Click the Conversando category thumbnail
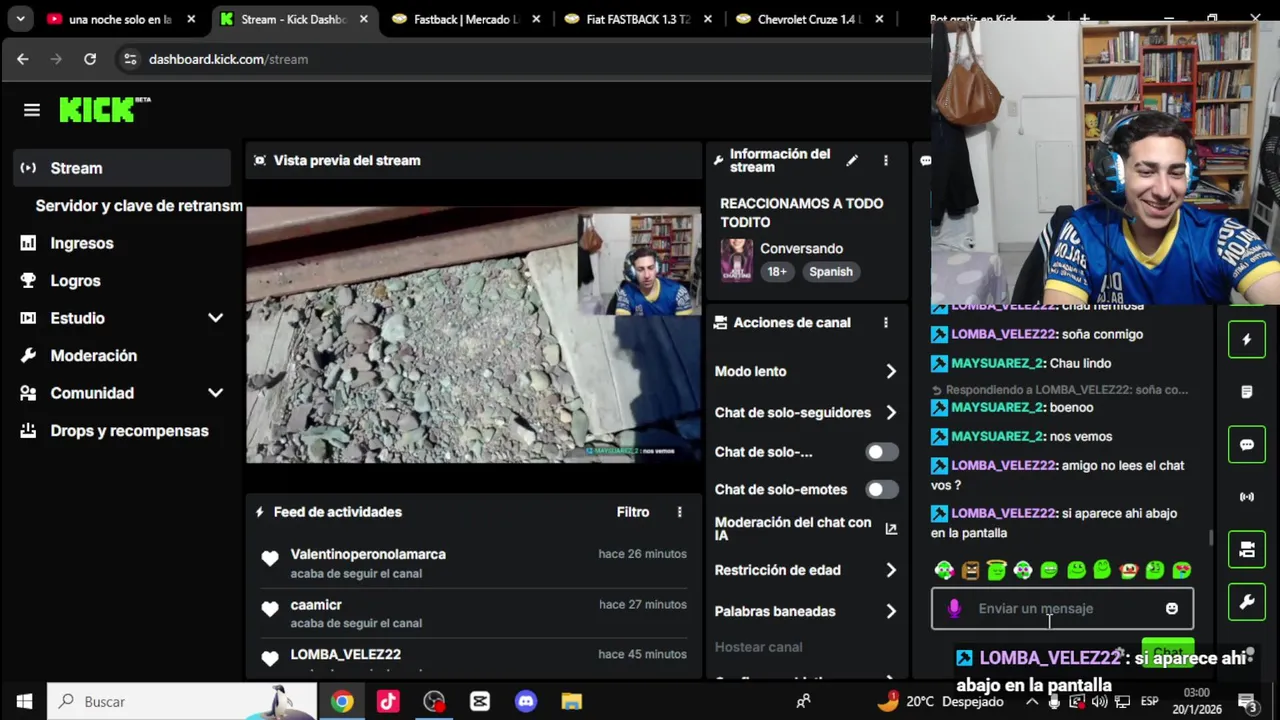 coord(737,260)
